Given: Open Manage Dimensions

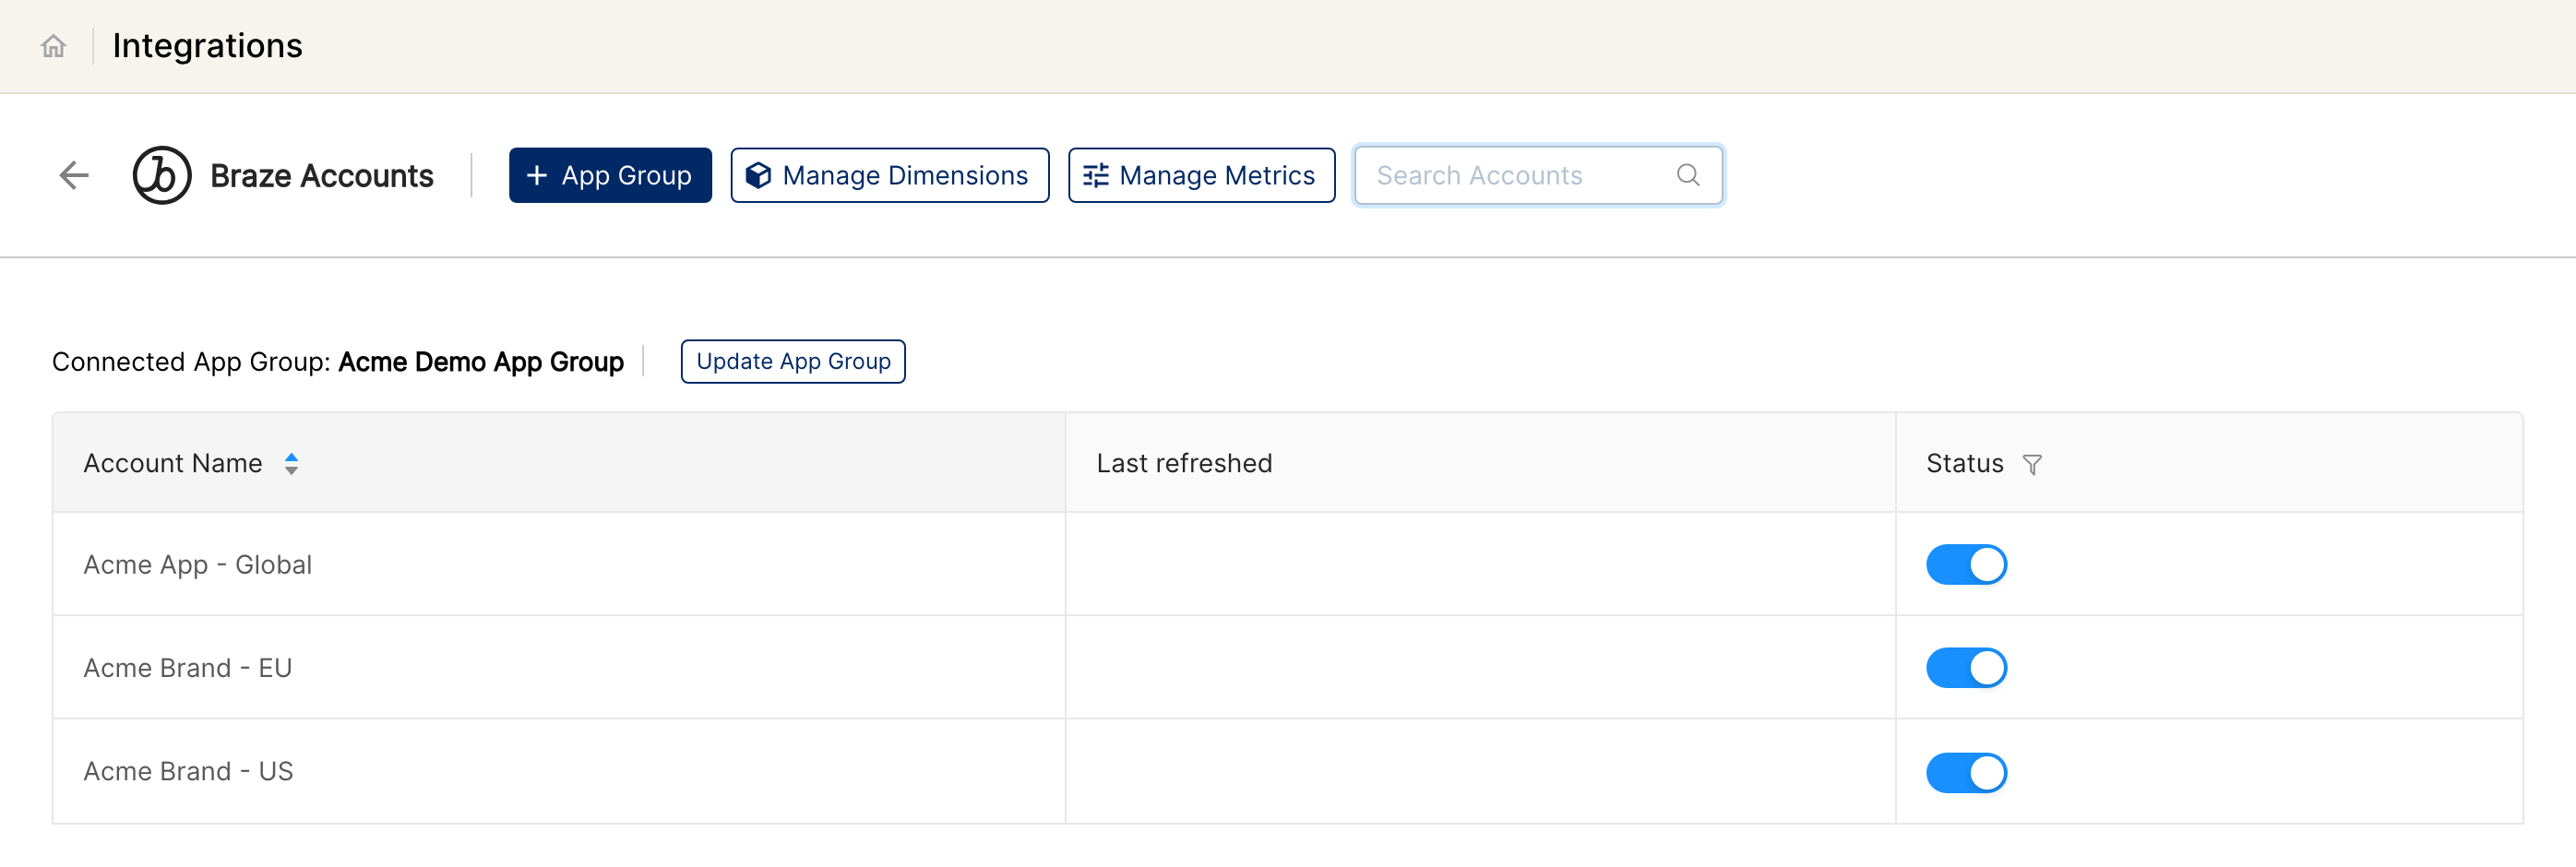Looking at the screenshot, I should [889, 176].
